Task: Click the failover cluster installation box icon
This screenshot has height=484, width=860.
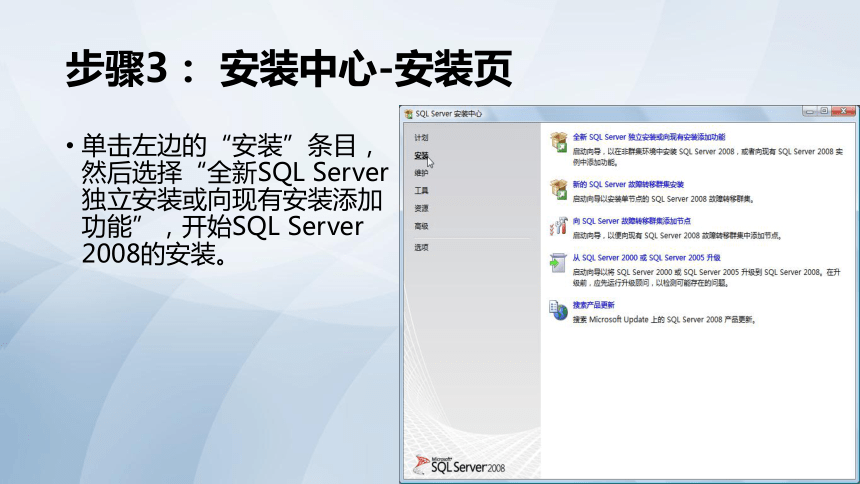Action: tap(559, 189)
